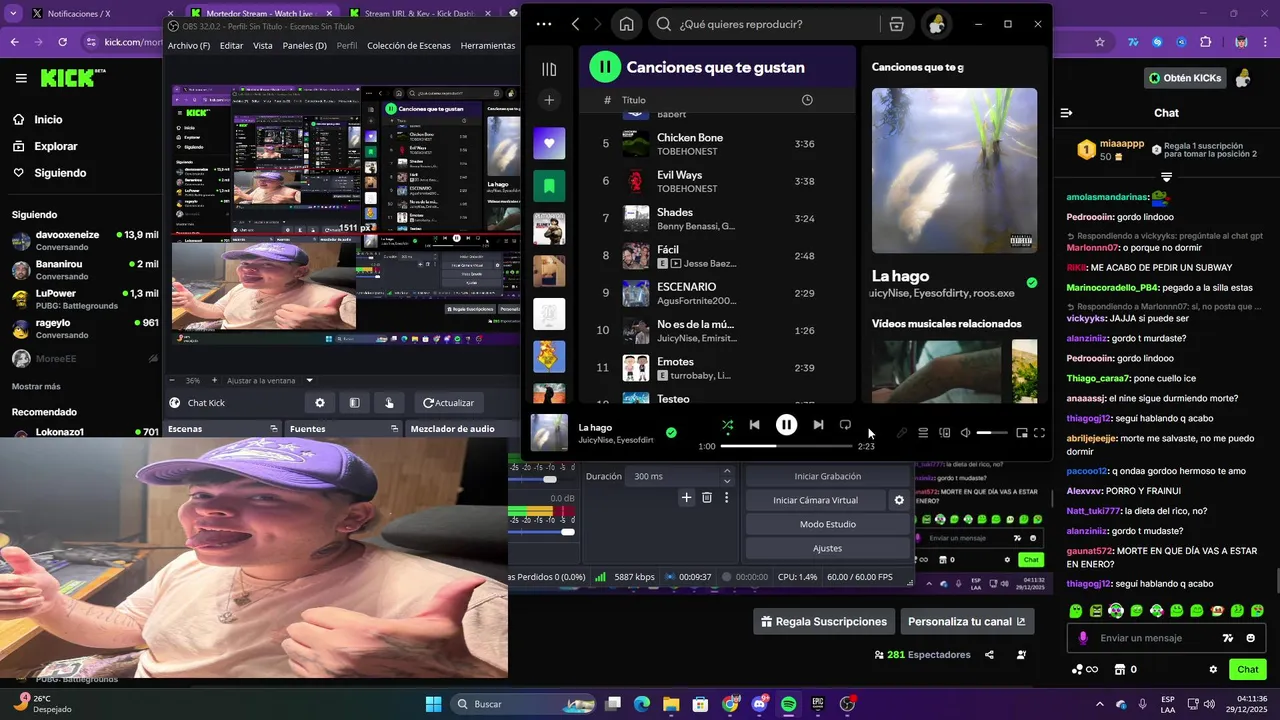1280x720 pixels.
Task: Open OBS Editar menu
Action: (231, 46)
